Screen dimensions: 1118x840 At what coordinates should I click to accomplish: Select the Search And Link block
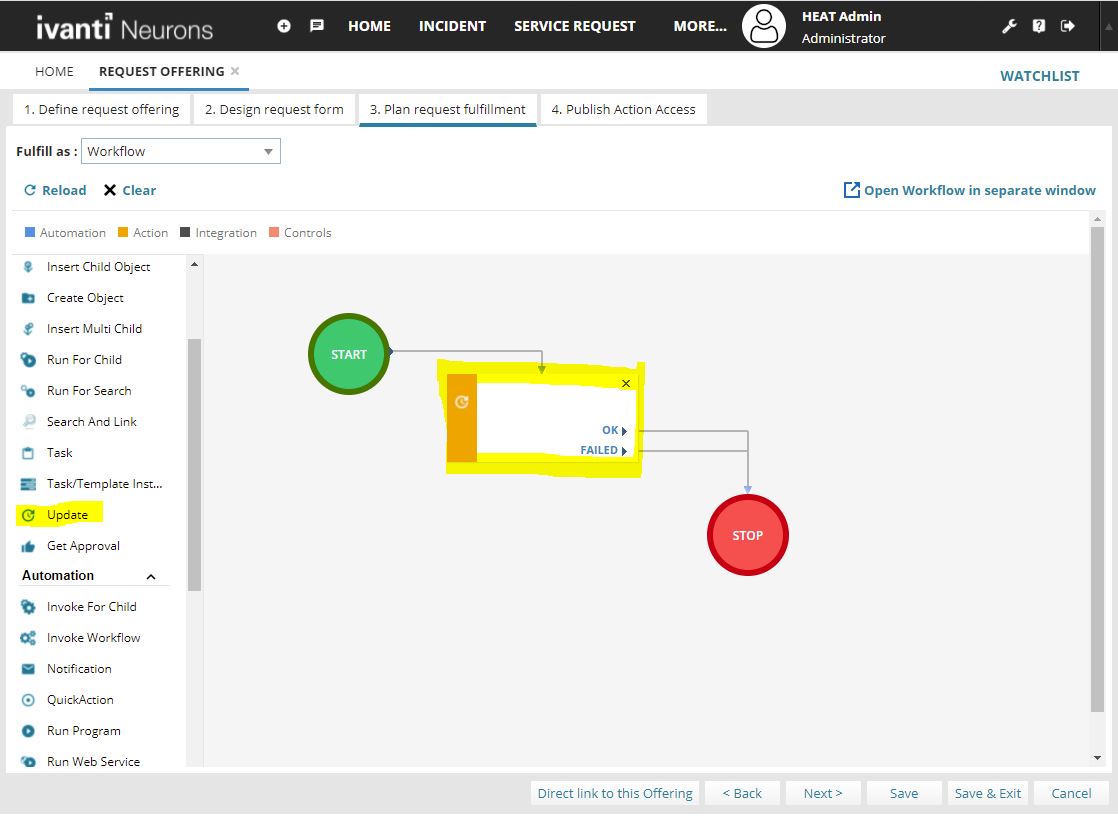point(91,421)
